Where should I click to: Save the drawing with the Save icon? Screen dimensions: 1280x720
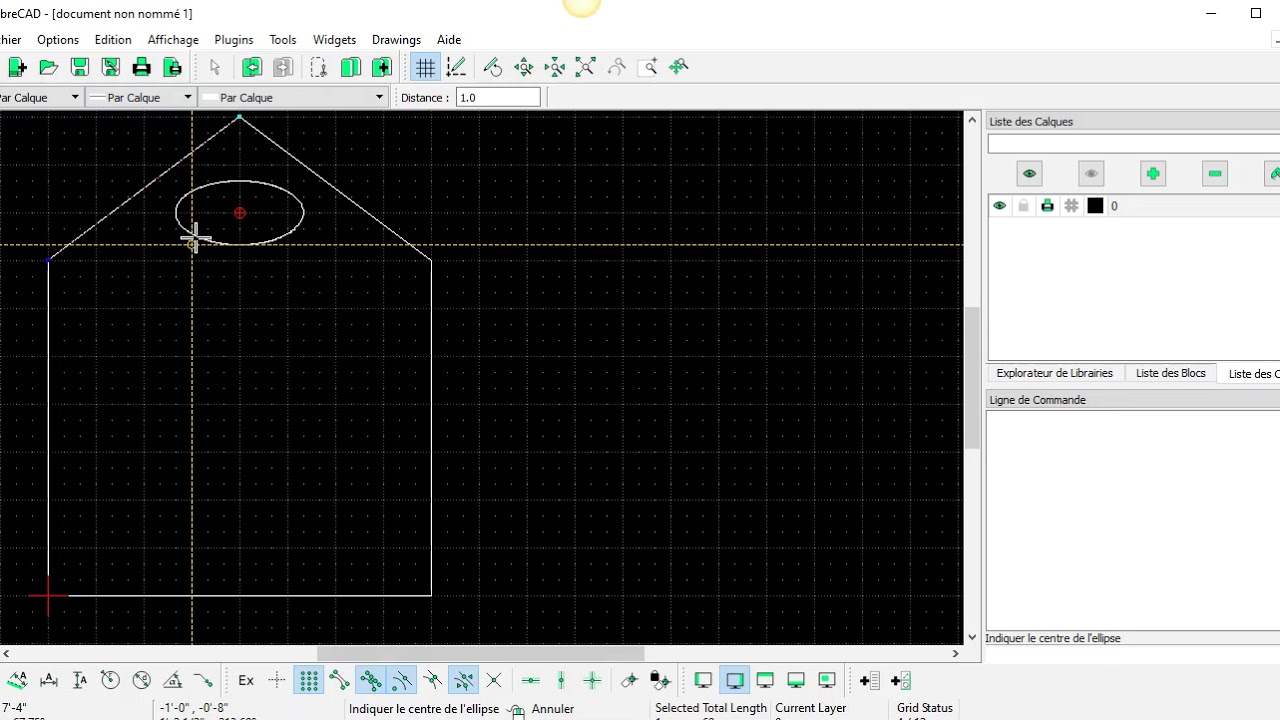80,67
